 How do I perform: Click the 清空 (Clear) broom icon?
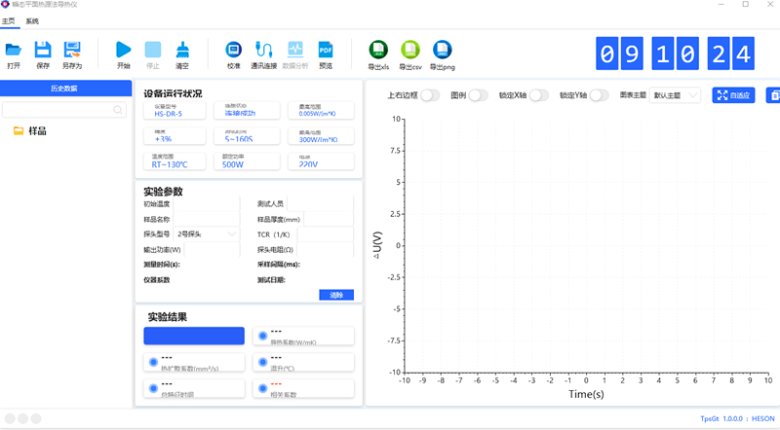tap(182, 50)
